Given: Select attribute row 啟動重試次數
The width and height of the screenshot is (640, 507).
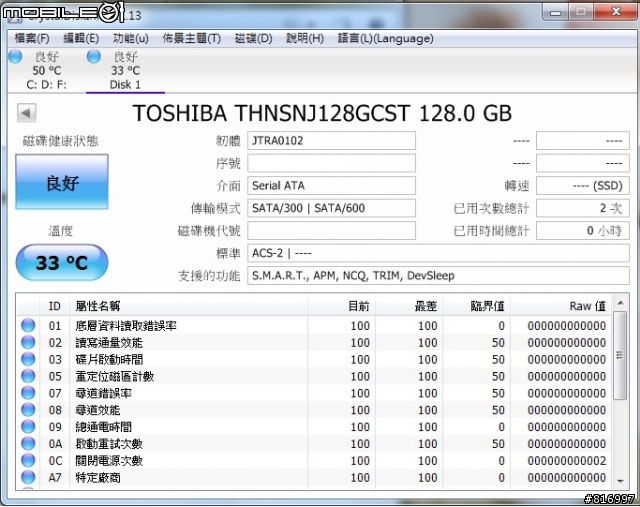Looking at the screenshot, I should coord(314,443).
